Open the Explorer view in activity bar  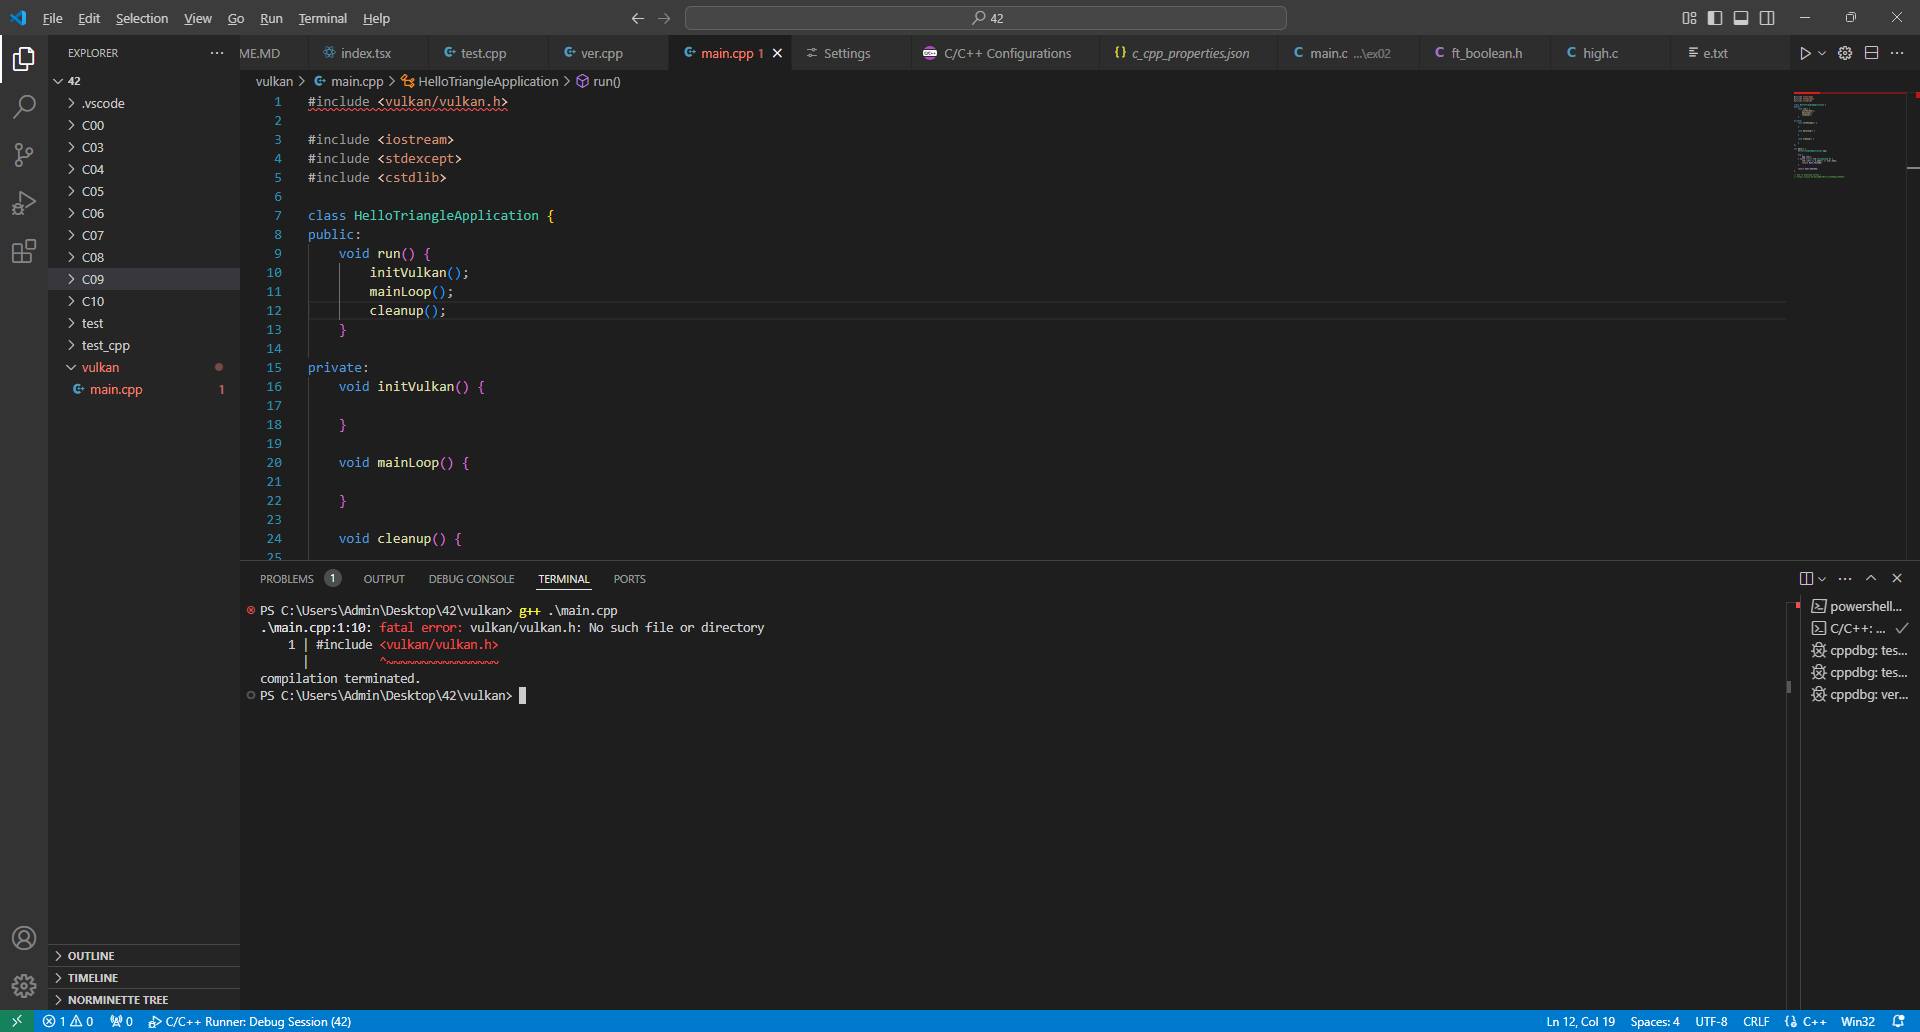click(x=24, y=59)
